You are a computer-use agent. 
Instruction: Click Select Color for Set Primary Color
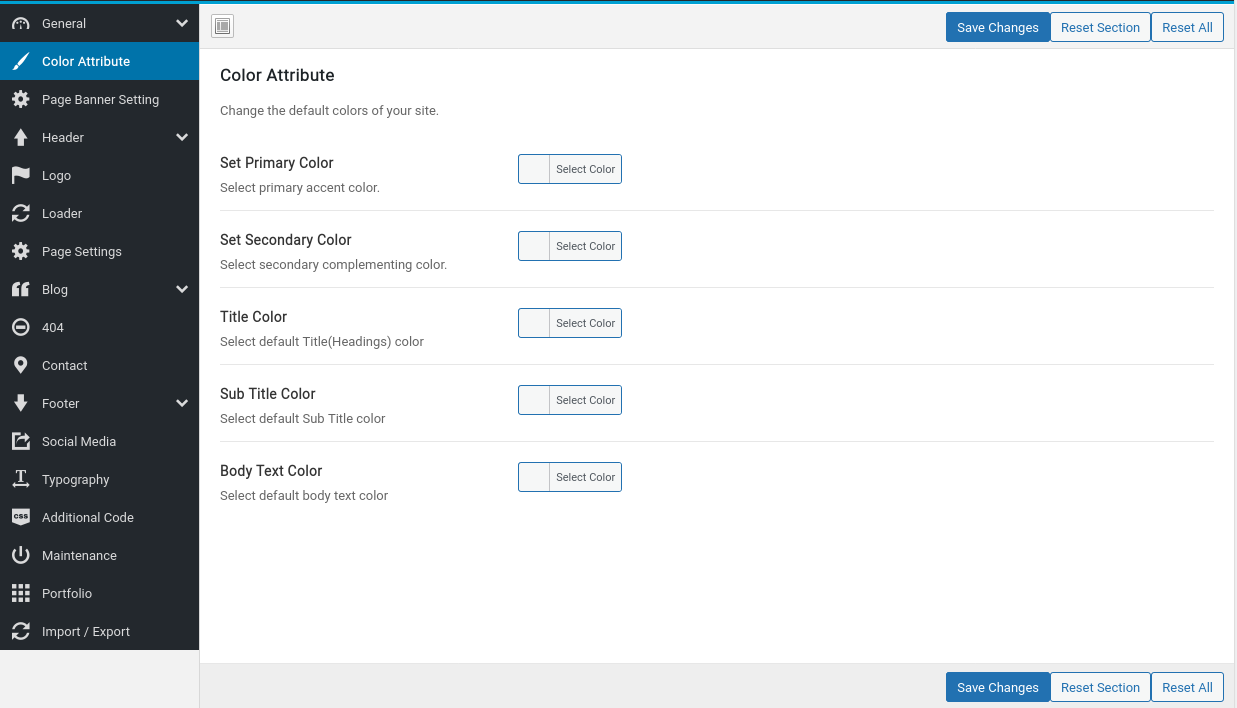tap(585, 169)
